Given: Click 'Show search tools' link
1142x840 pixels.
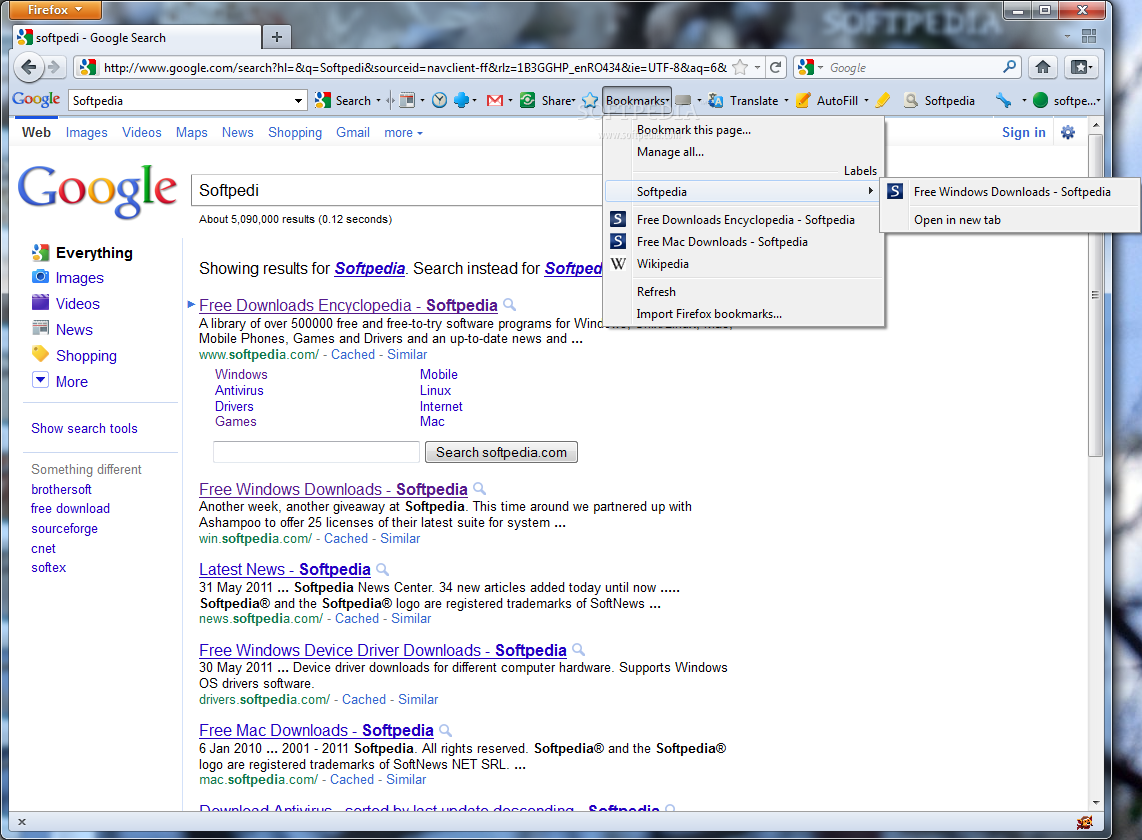Looking at the screenshot, I should pyautogui.click(x=84, y=428).
